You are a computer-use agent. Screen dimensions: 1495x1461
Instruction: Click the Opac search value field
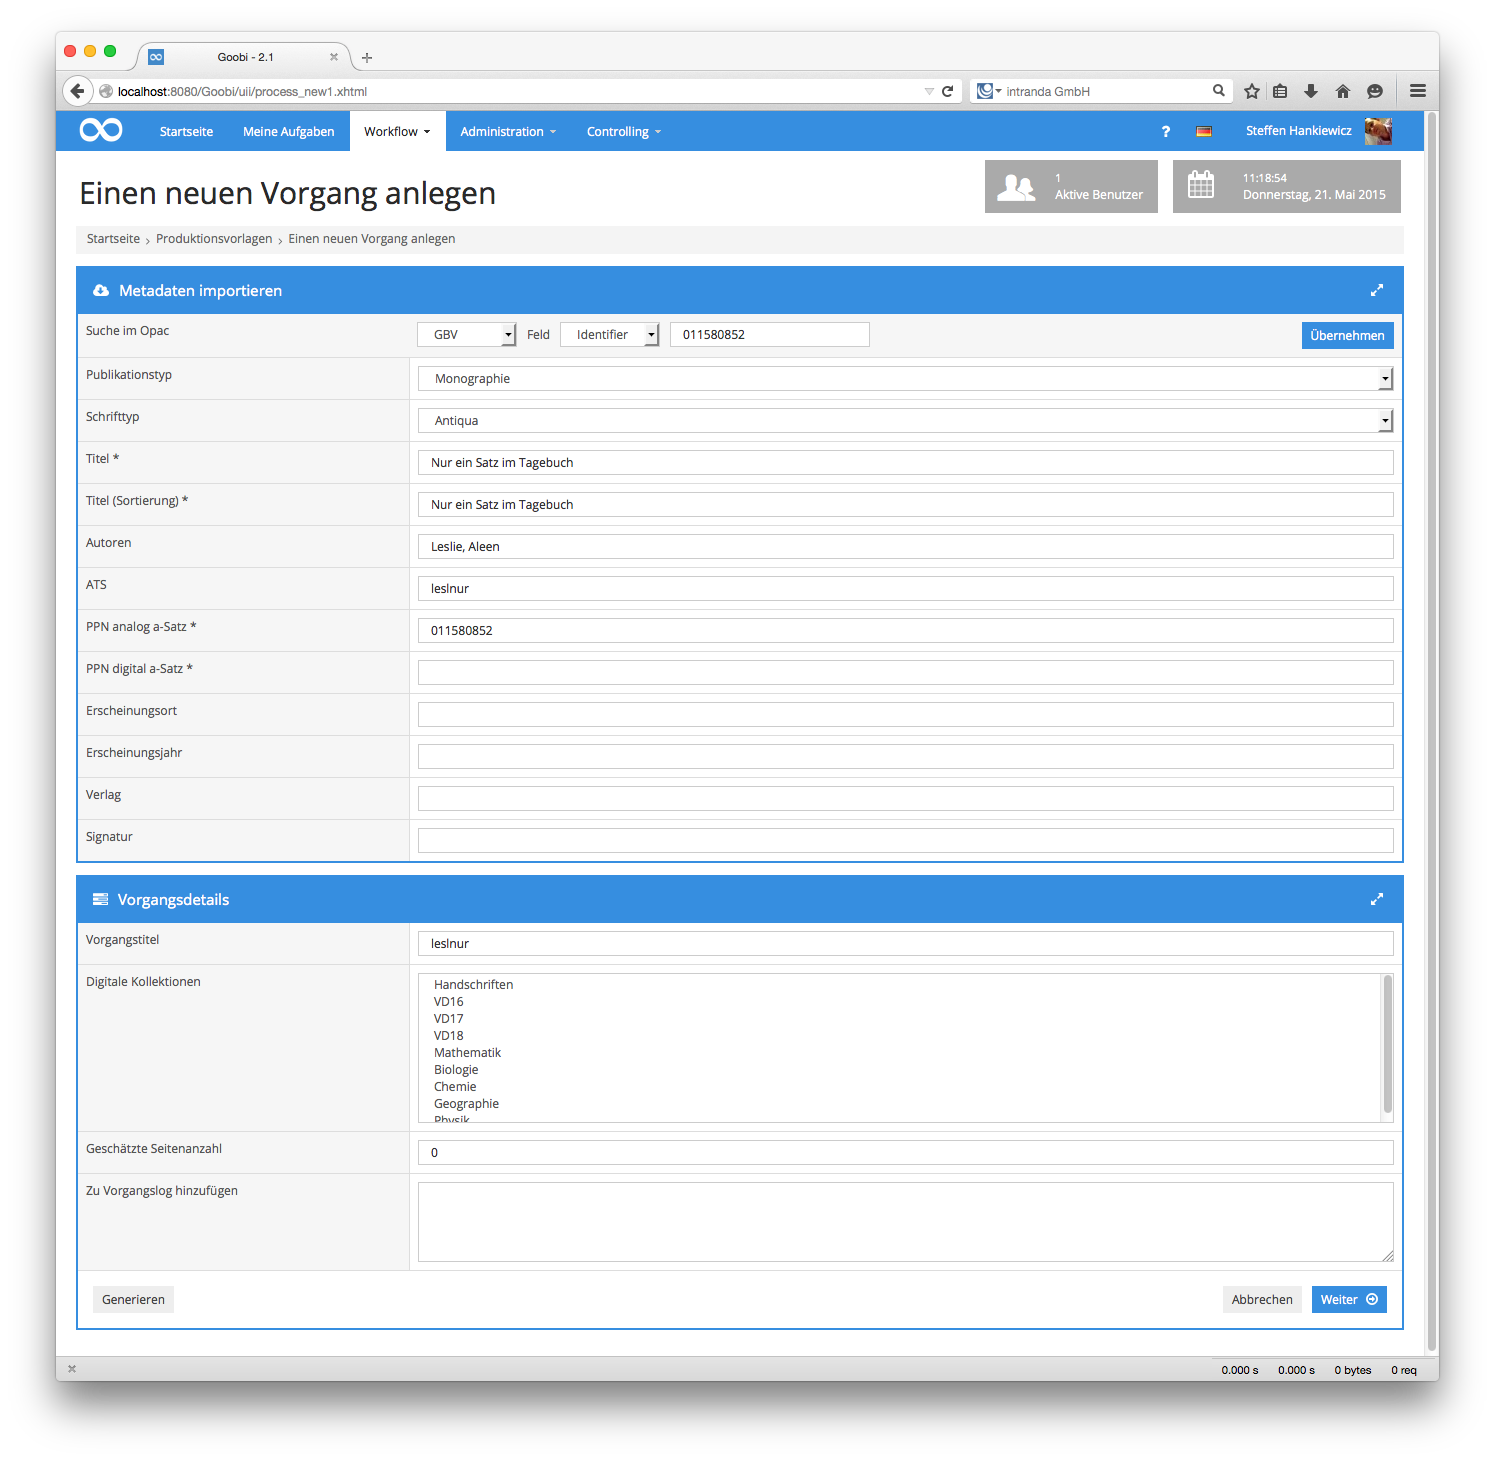click(x=770, y=335)
